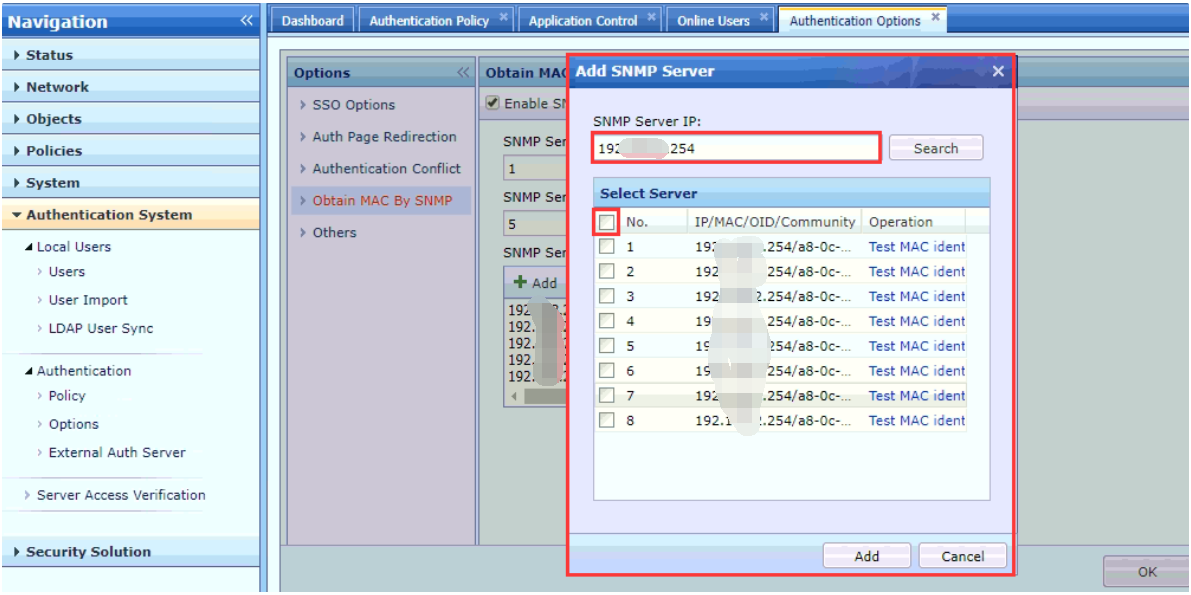Expand the Security Solution section
Screen dimensions: 1191x595
click(x=88, y=552)
